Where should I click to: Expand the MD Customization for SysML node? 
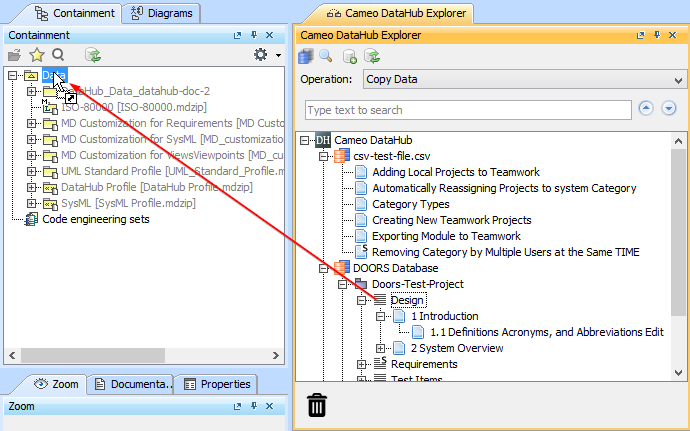[x=31, y=139]
